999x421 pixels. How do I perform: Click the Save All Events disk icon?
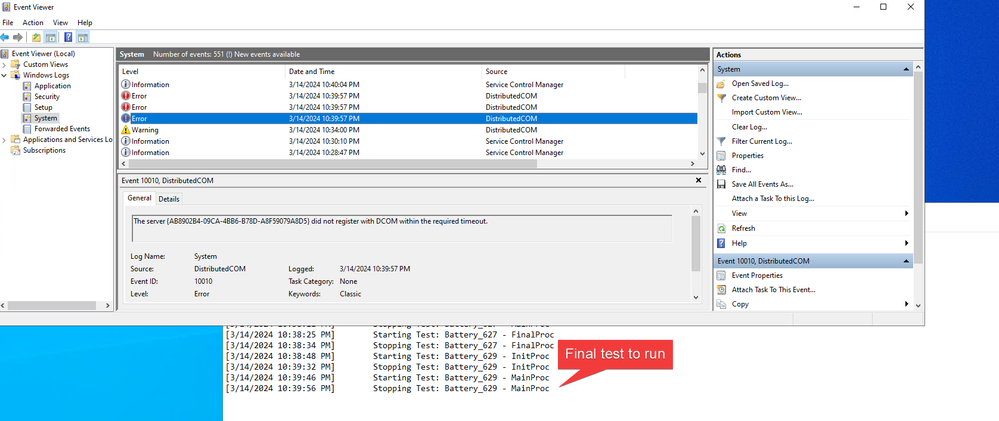click(x=721, y=184)
